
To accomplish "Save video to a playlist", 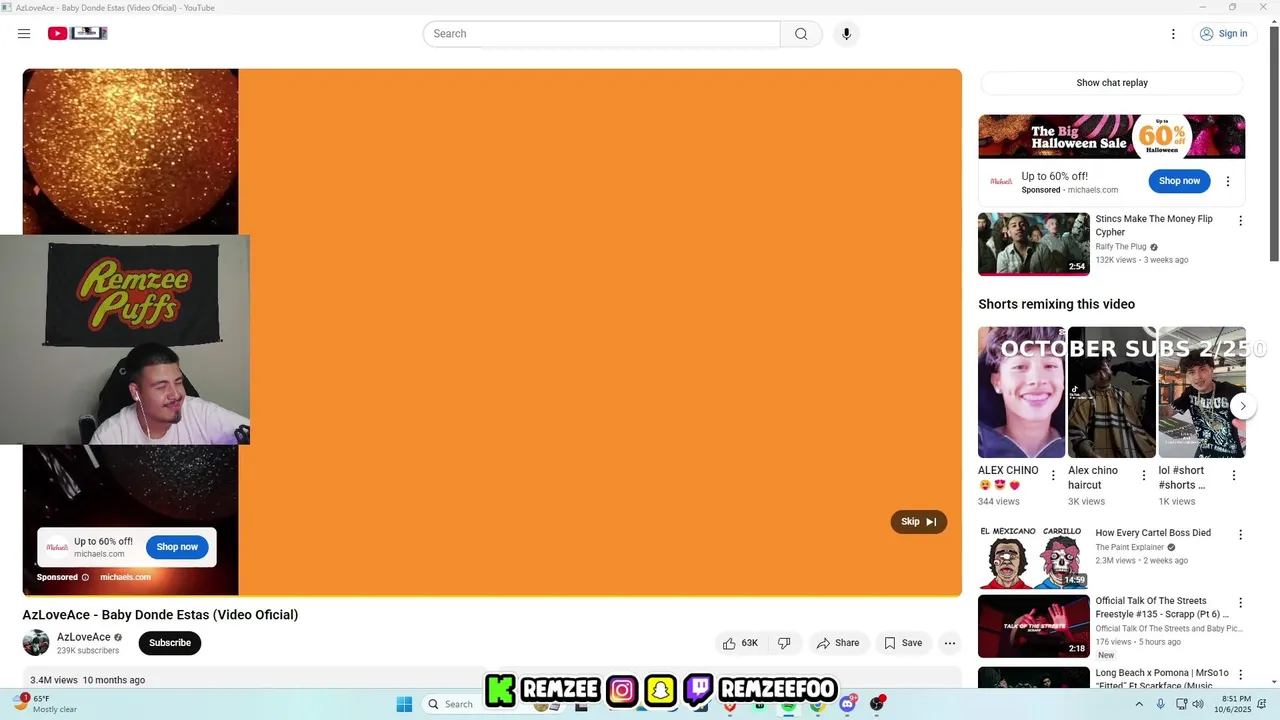I will pos(902,643).
